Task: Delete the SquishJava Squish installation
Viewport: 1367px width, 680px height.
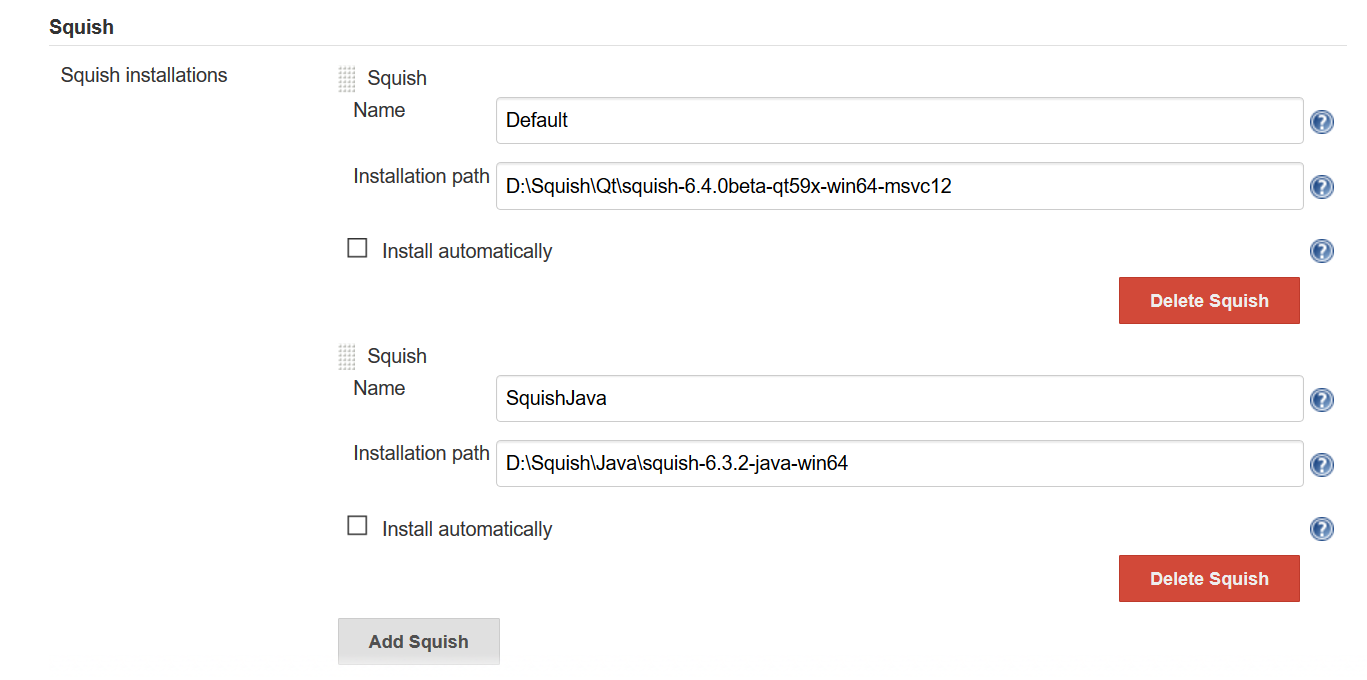Action: 1208,579
